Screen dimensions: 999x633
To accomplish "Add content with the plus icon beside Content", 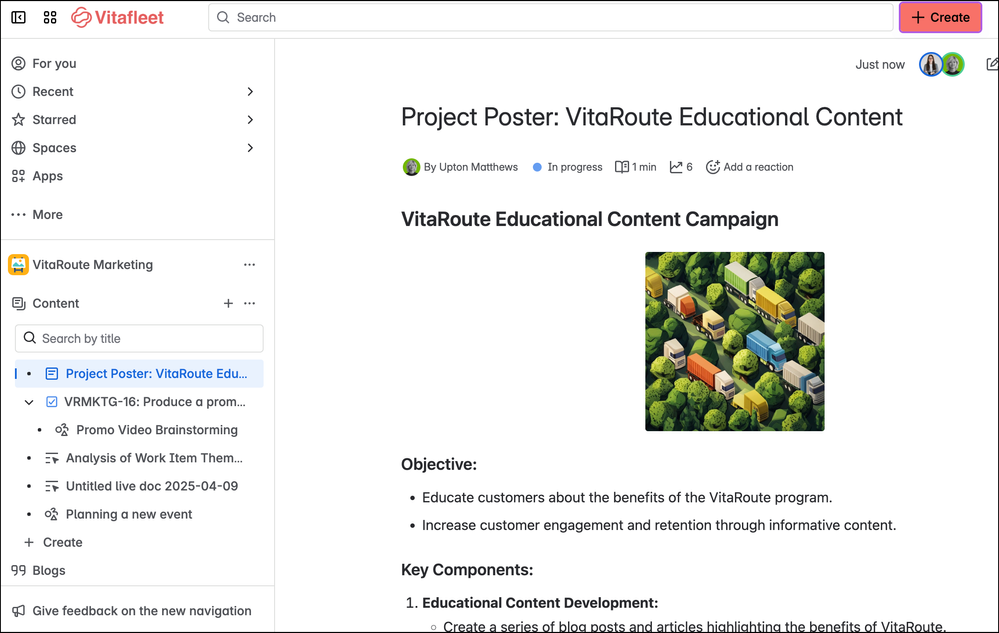I will coord(228,304).
